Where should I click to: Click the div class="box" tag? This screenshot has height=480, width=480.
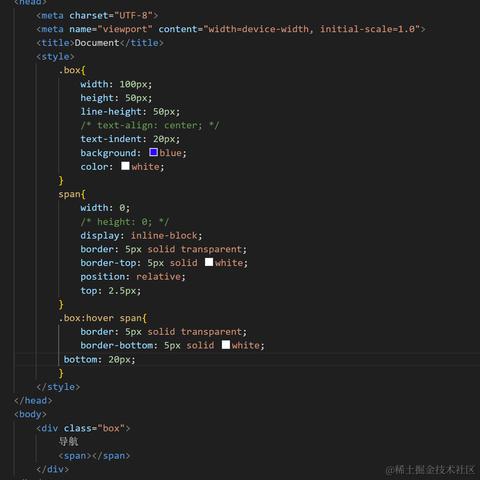(83, 428)
